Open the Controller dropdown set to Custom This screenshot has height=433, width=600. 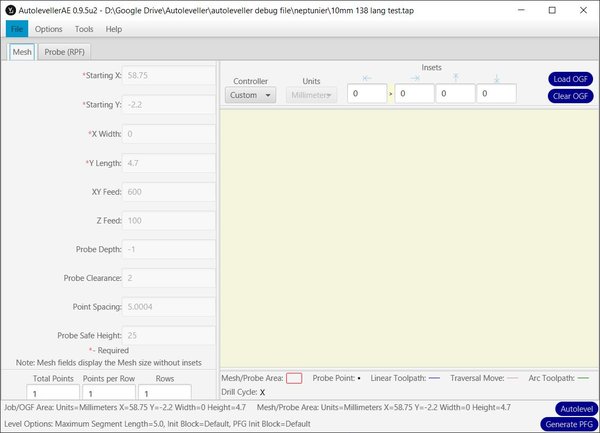tap(251, 95)
